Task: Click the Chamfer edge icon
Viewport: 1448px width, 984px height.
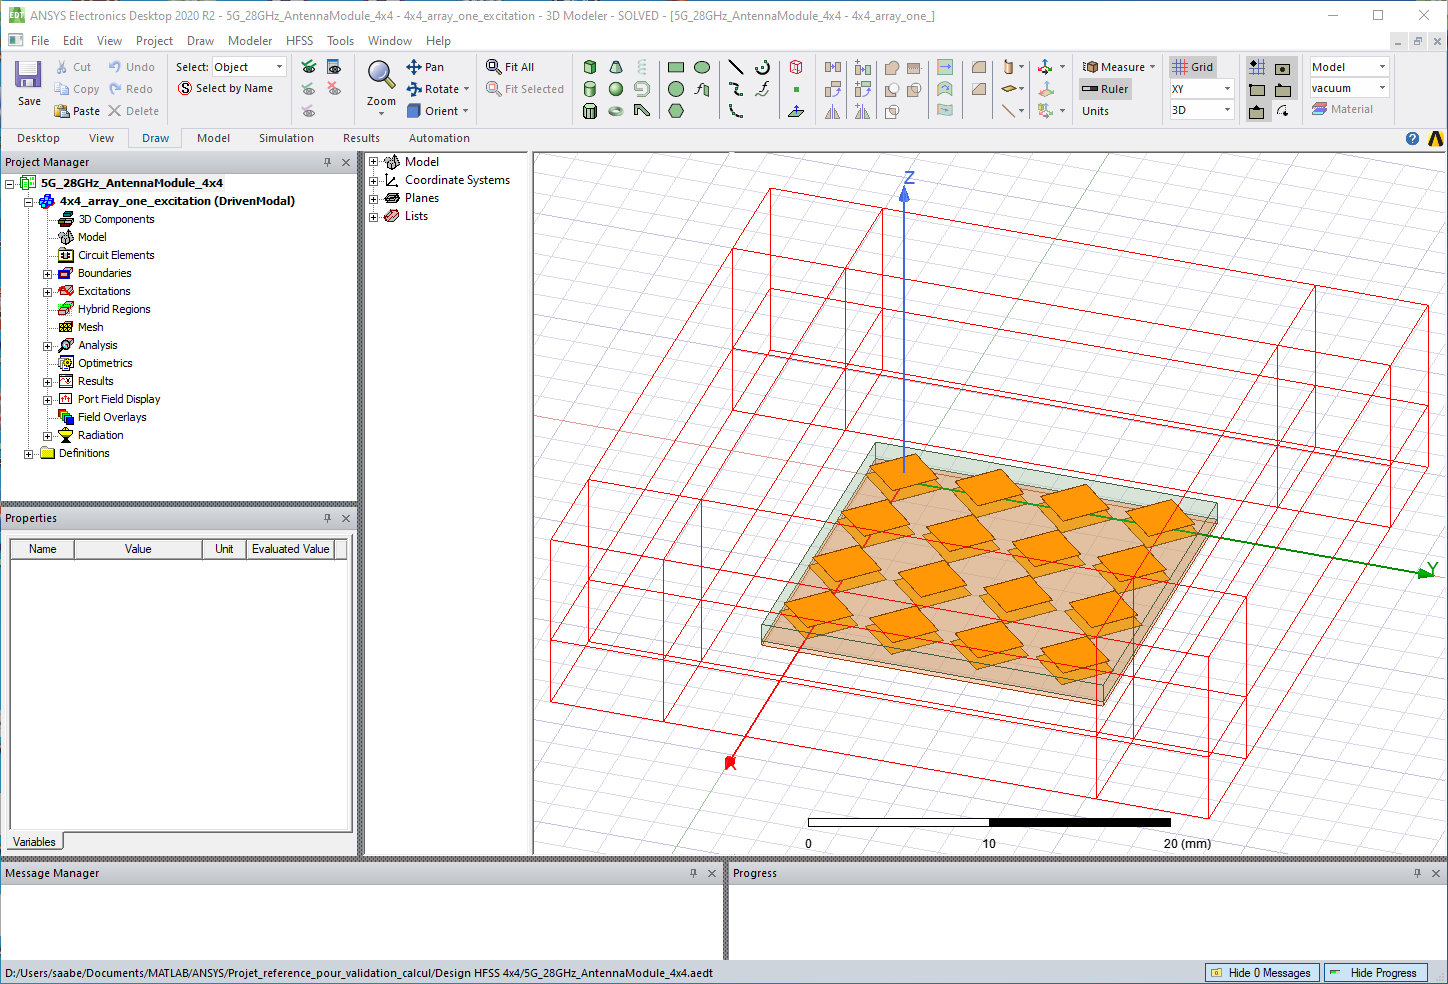Action: (979, 89)
